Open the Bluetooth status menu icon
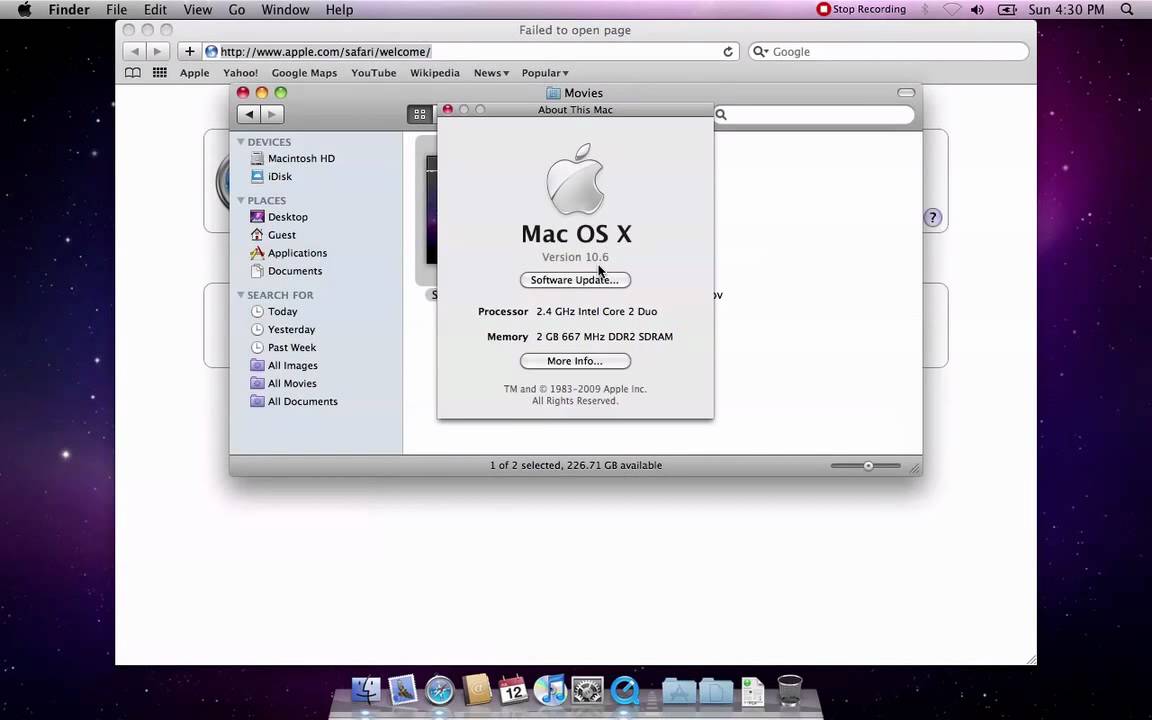The image size is (1152, 720). click(926, 10)
